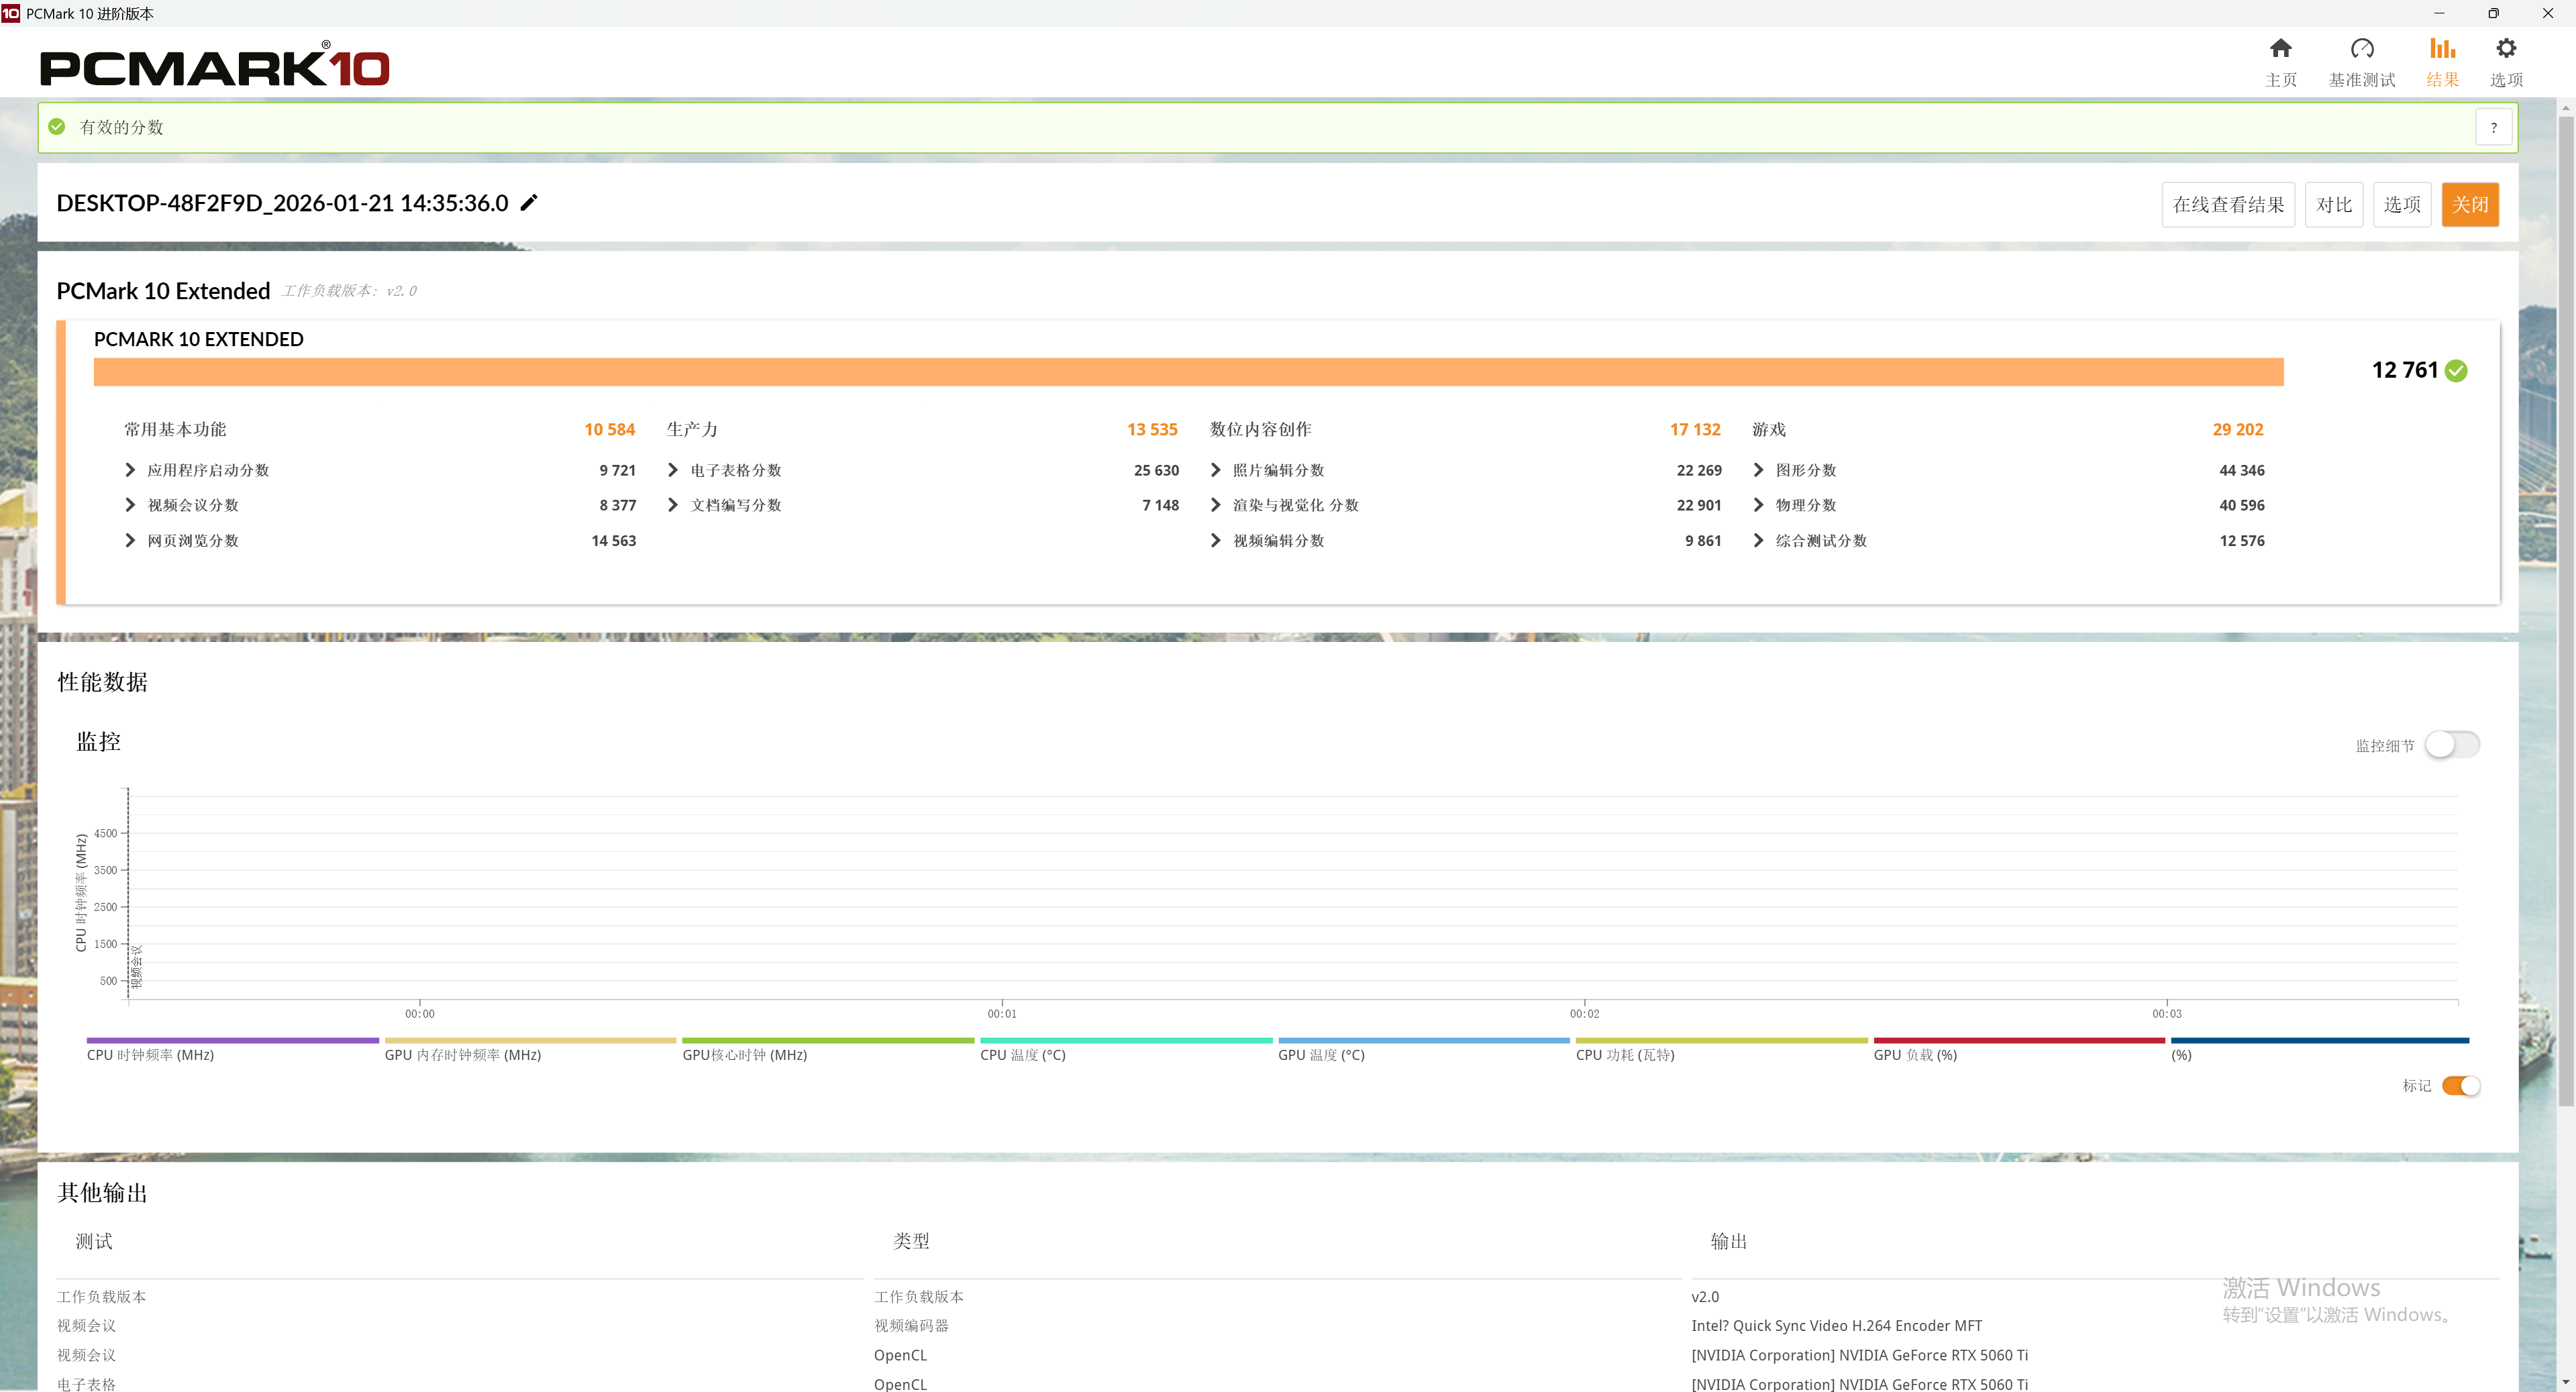The height and width of the screenshot is (1392, 2576).
Task: Expand the spreadsheet score (电子表格分数) row
Action: tap(673, 470)
